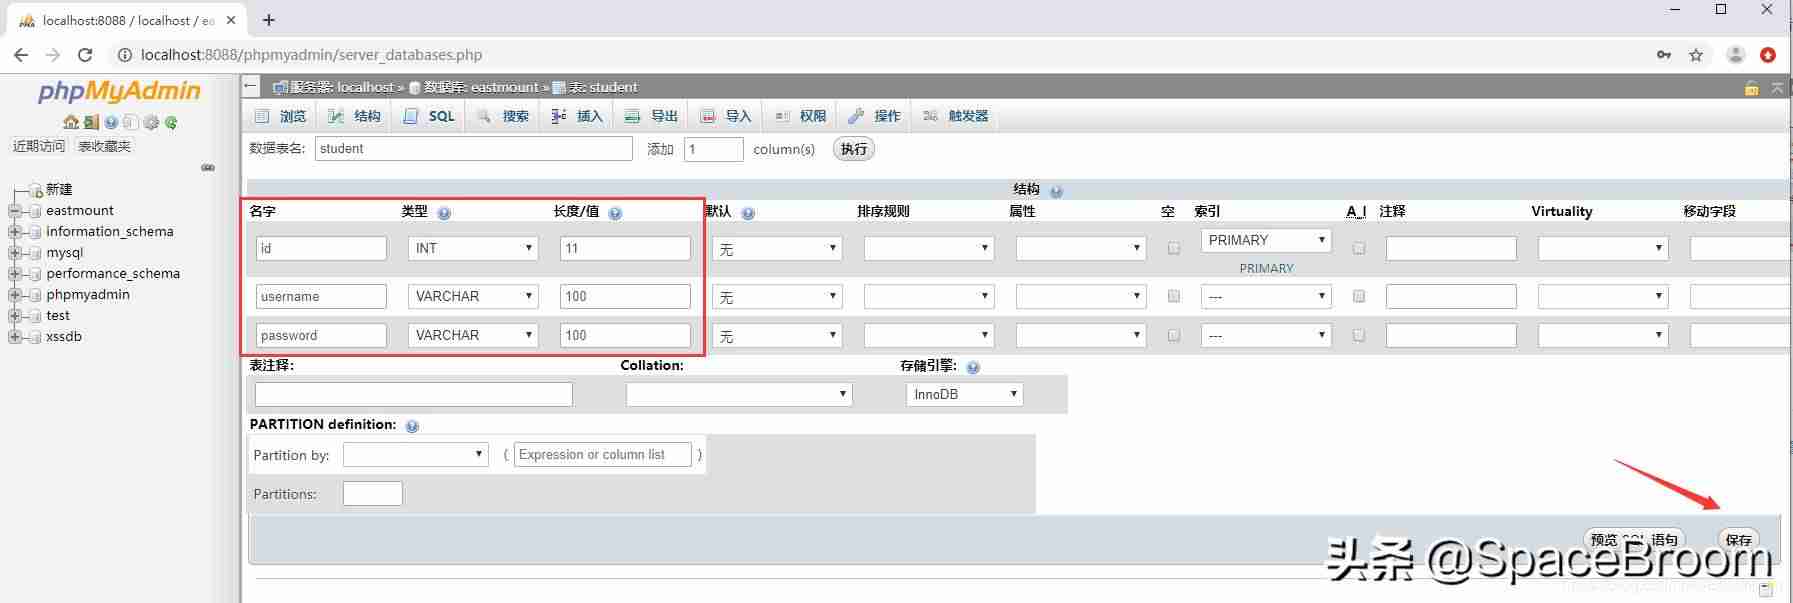This screenshot has width=1793, height=603.
Task: Open the index dropdown for username row
Action: [x=1266, y=296]
